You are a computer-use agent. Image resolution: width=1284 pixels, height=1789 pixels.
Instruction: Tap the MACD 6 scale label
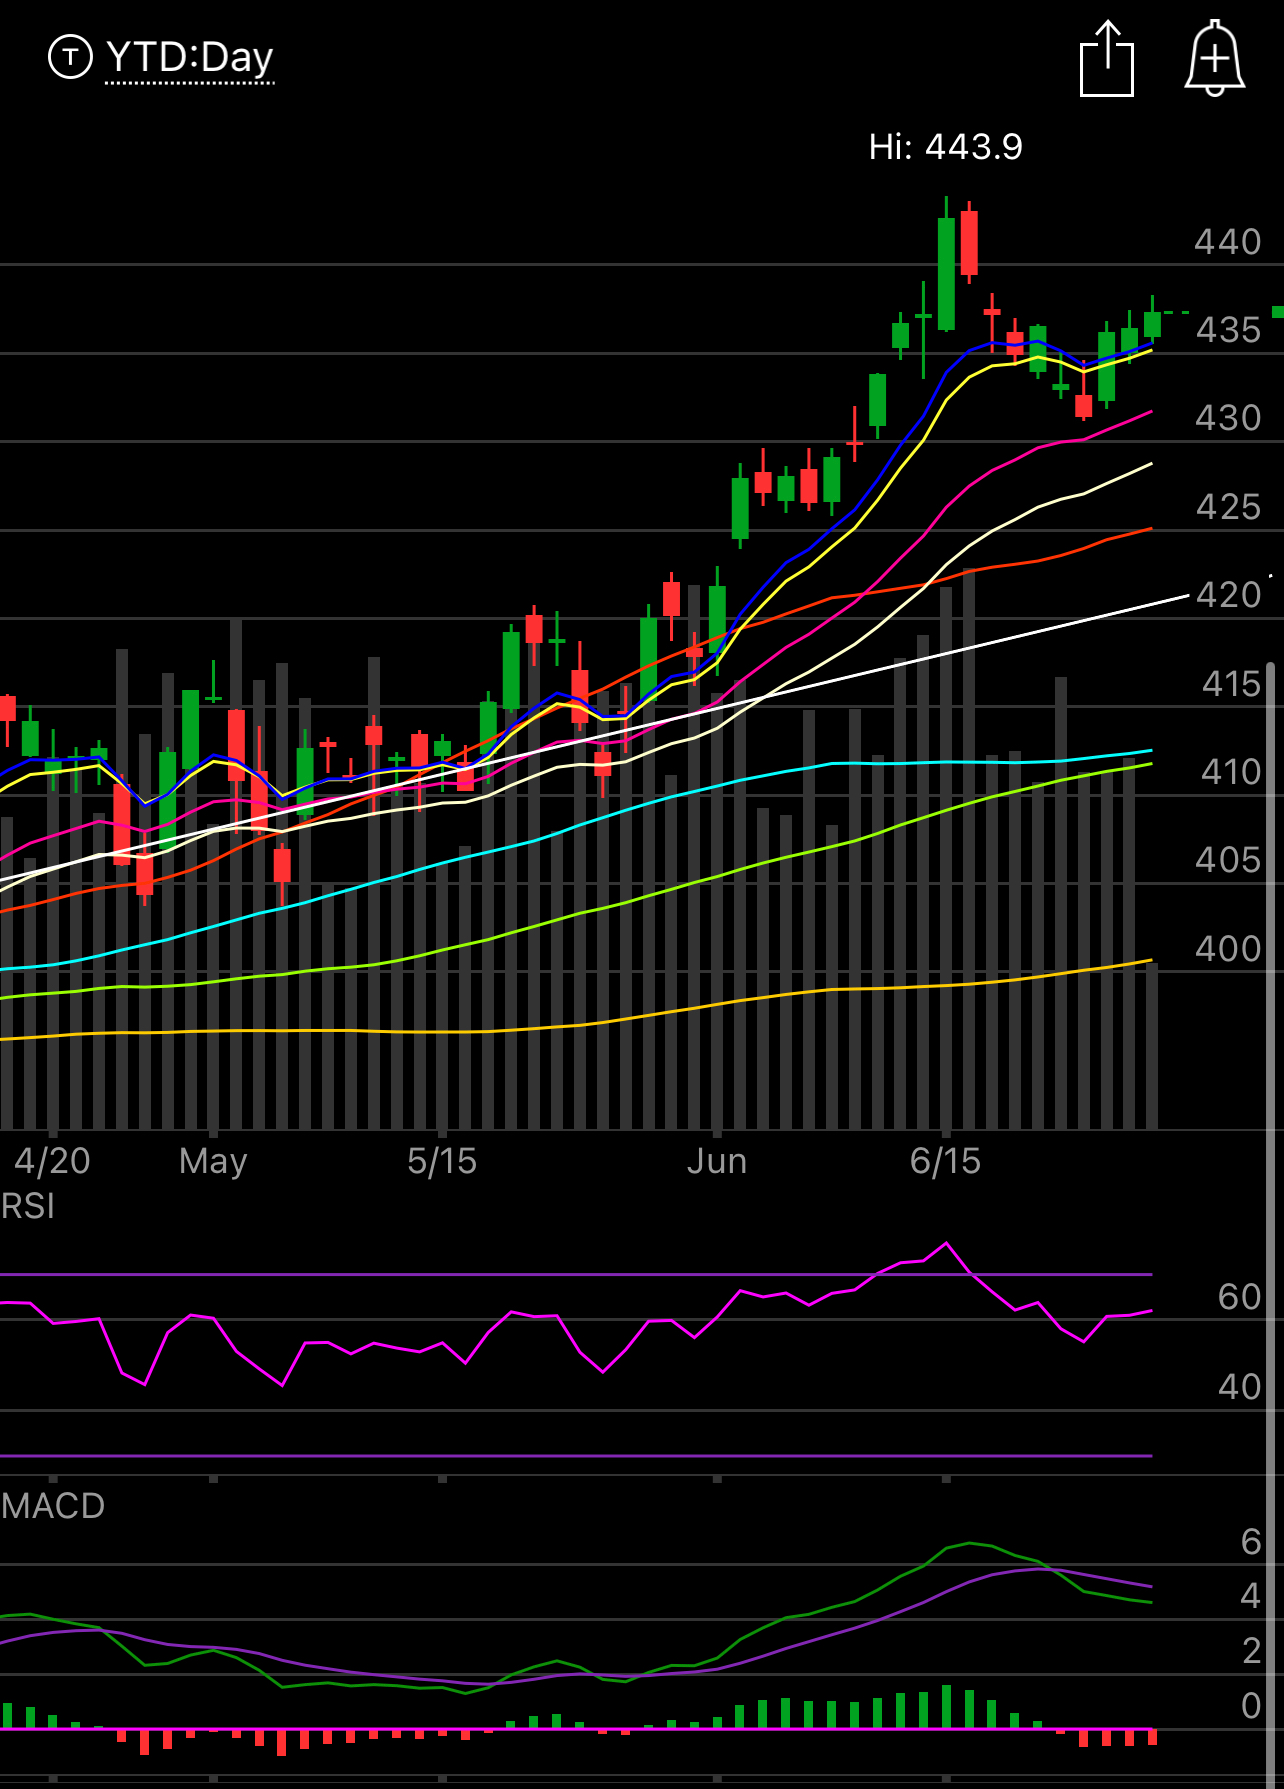[x=1251, y=1542]
